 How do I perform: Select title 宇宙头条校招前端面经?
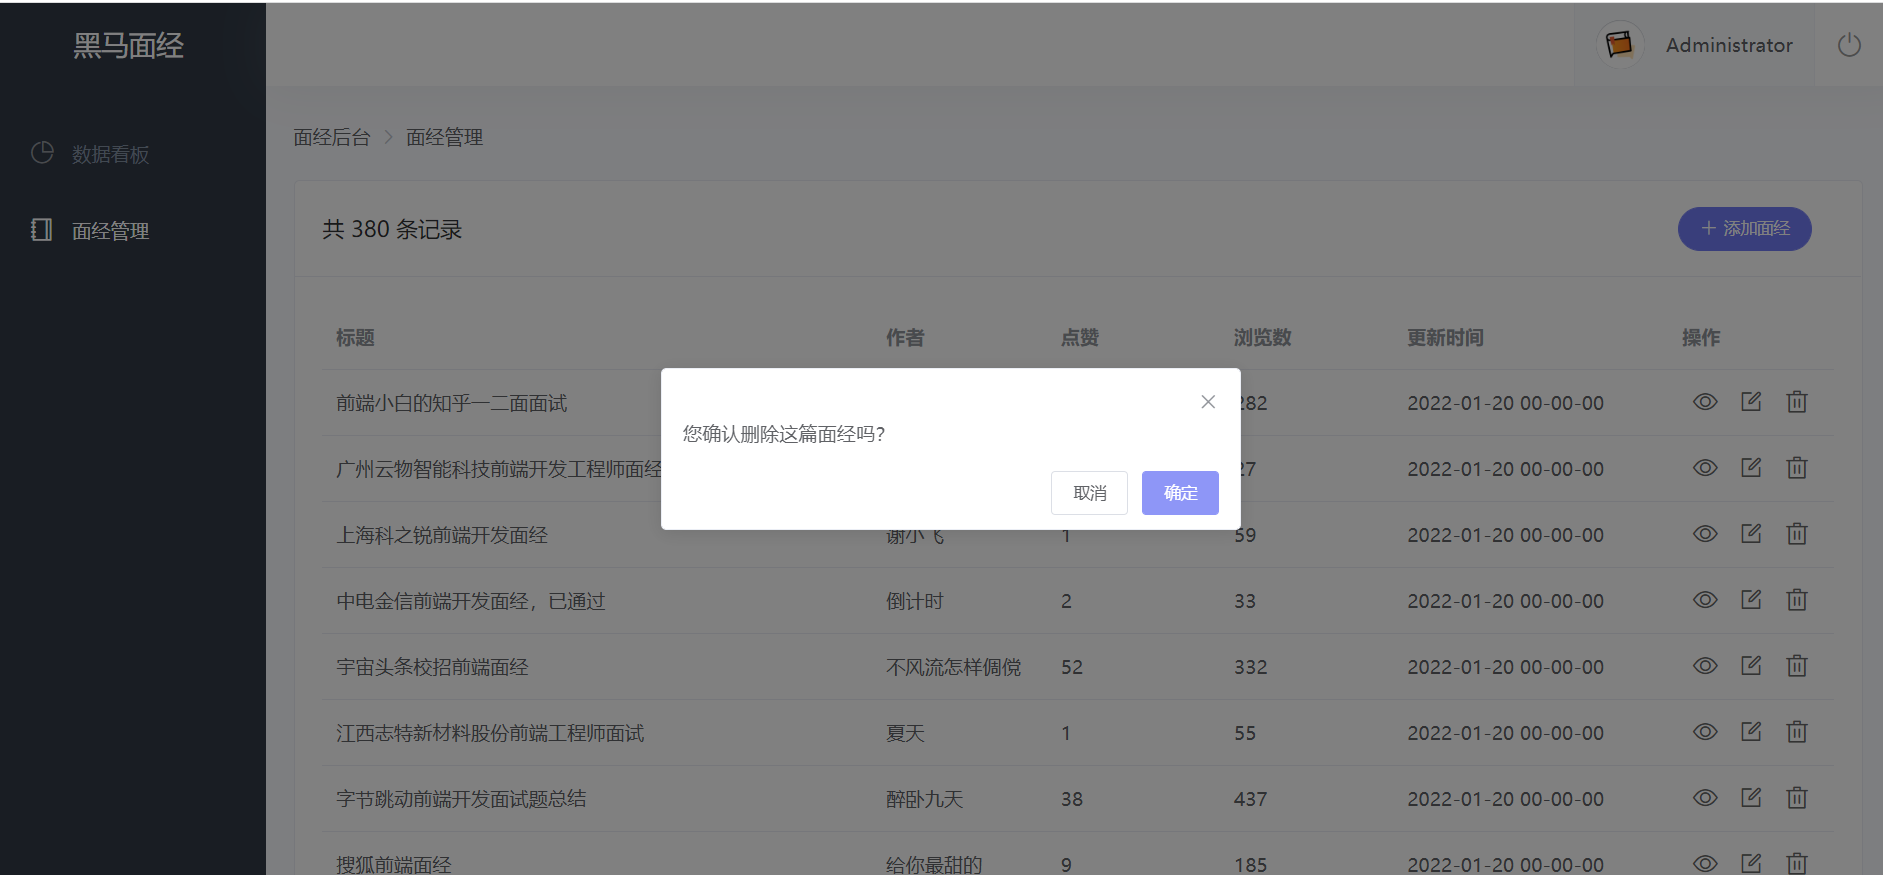432,667
